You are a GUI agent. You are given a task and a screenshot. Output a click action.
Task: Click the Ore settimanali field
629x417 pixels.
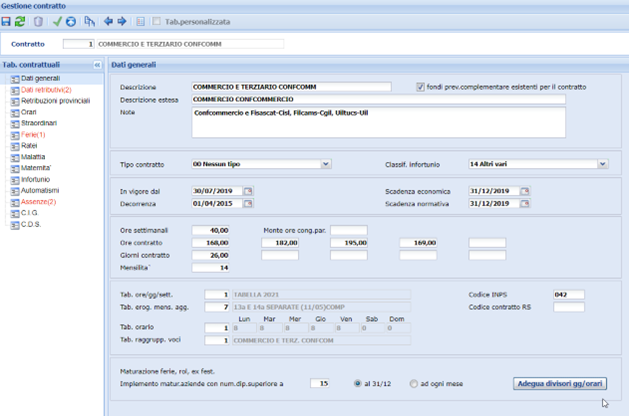211,230
